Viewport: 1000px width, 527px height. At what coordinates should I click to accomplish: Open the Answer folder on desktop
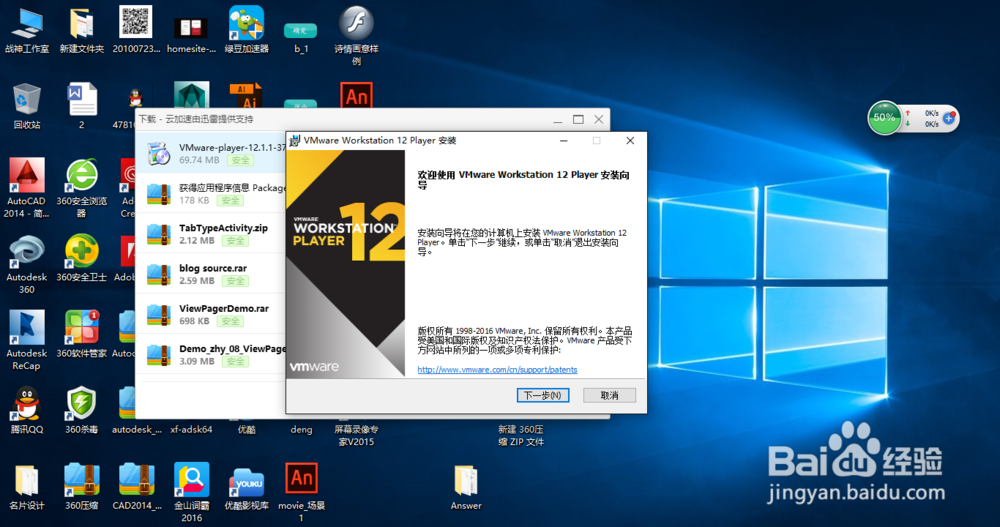tap(466, 488)
